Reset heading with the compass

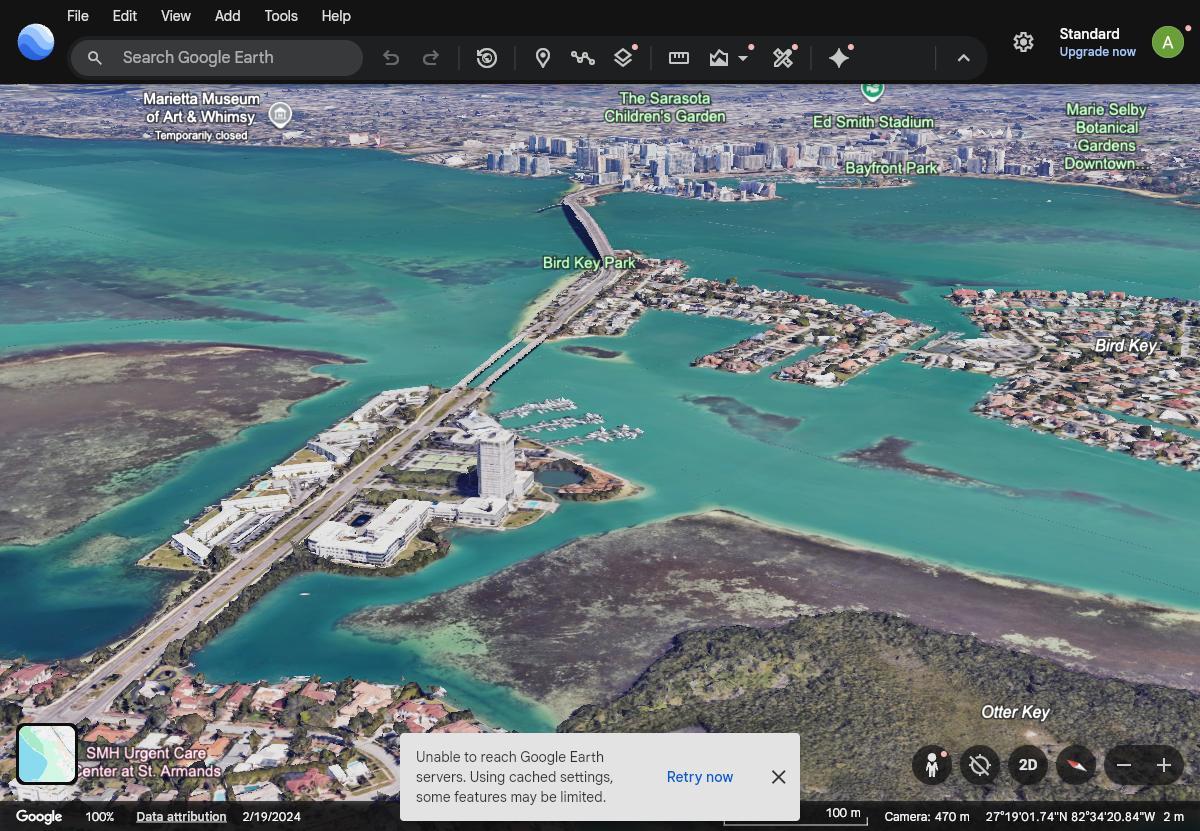(1076, 766)
